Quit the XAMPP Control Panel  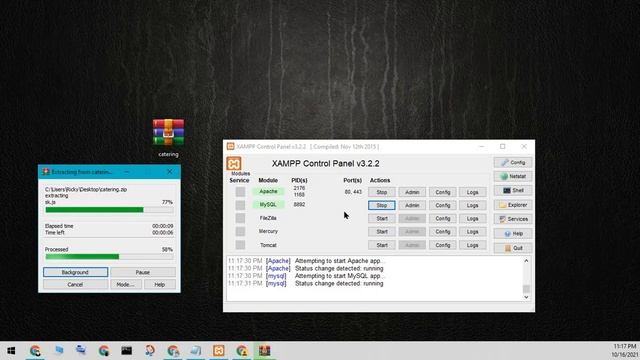513,248
